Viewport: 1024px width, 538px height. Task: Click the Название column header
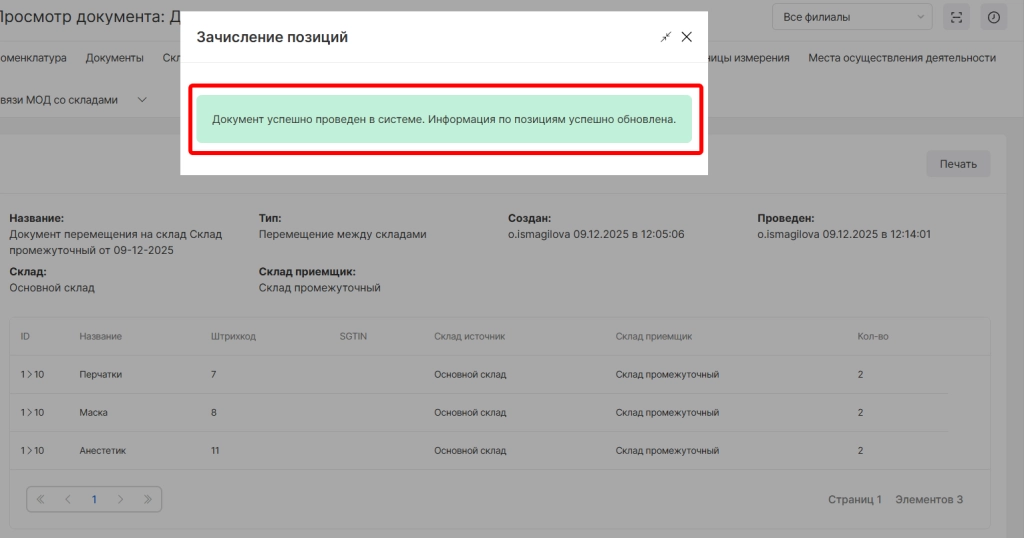pyautogui.click(x=100, y=337)
